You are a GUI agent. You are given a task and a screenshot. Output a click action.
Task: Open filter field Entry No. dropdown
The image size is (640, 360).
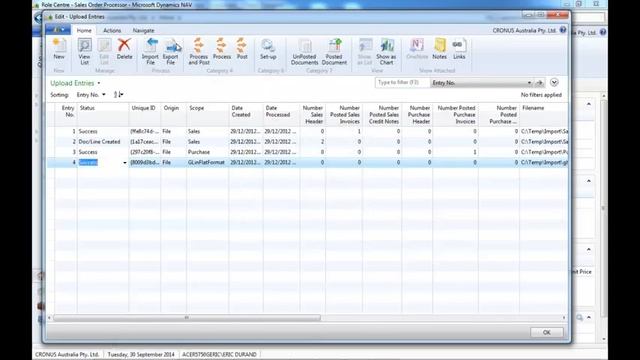(482, 82)
